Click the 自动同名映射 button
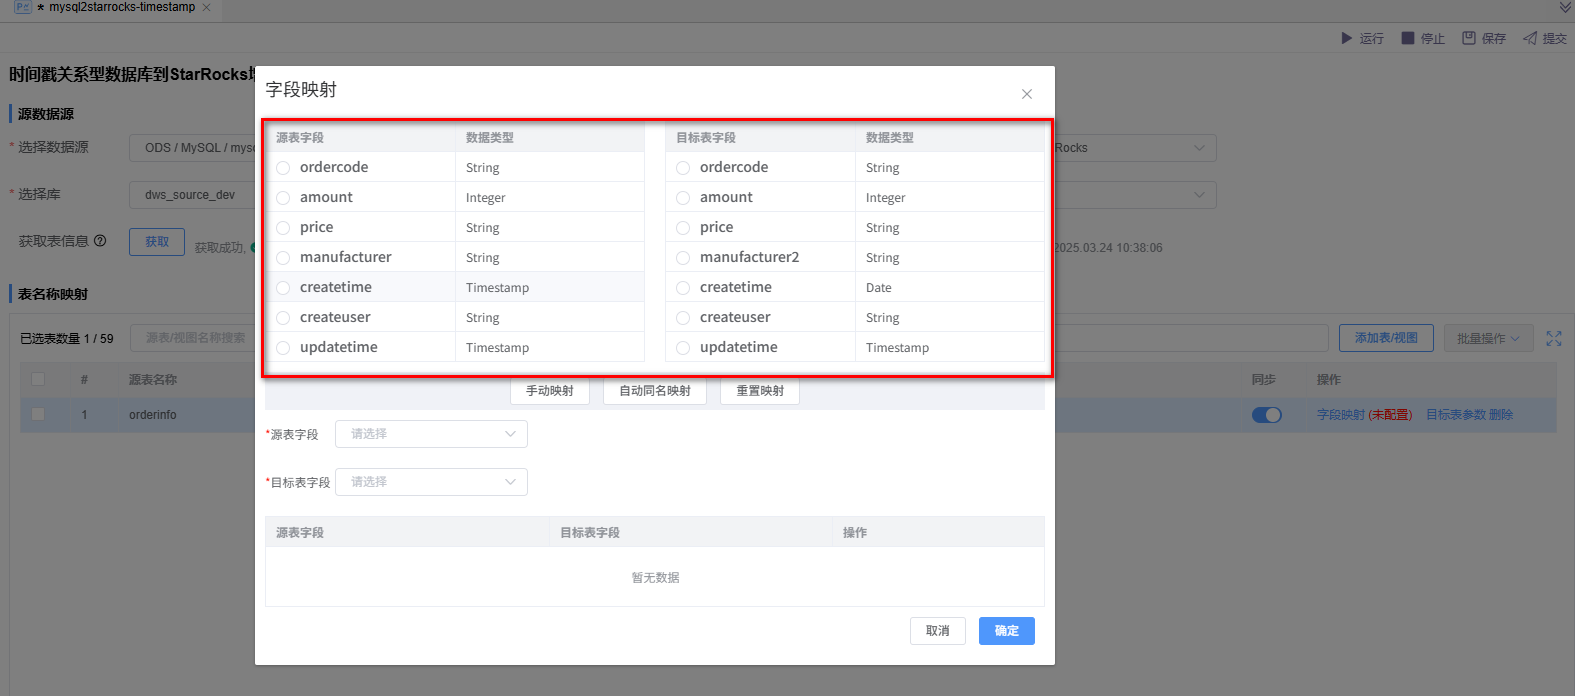 [x=655, y=391]
